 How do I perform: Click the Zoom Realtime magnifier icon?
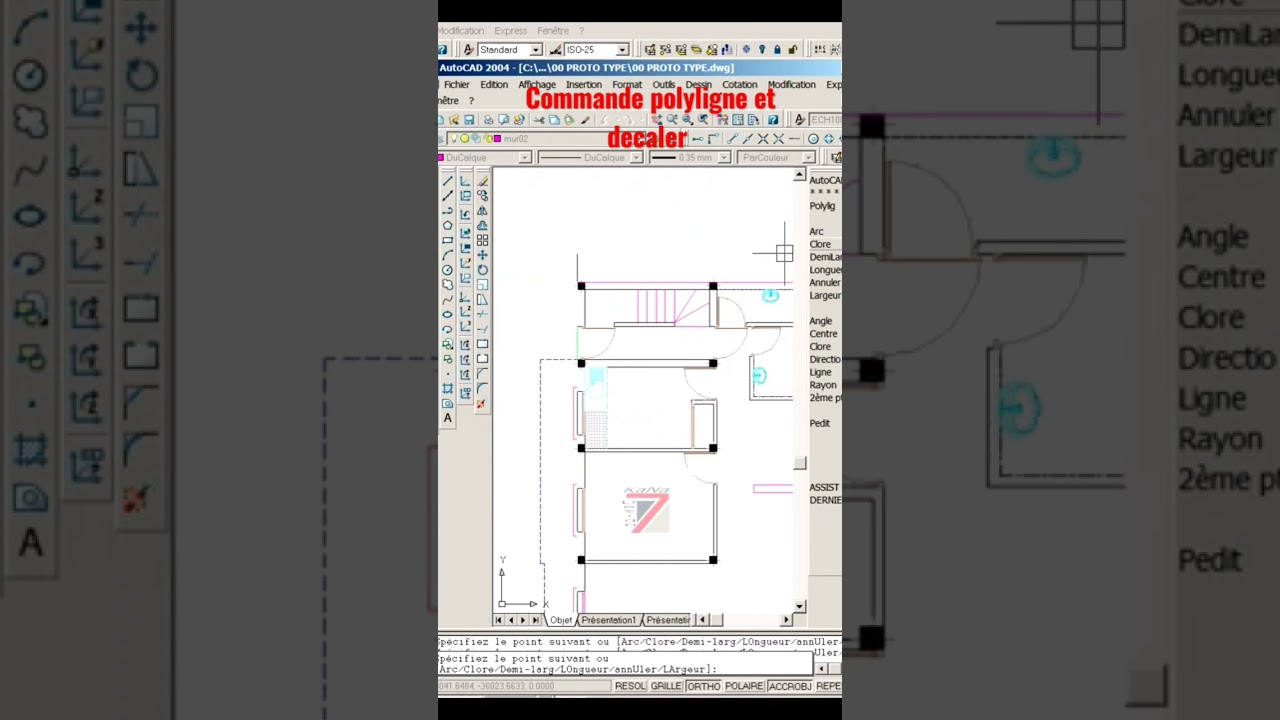(672, 120)
